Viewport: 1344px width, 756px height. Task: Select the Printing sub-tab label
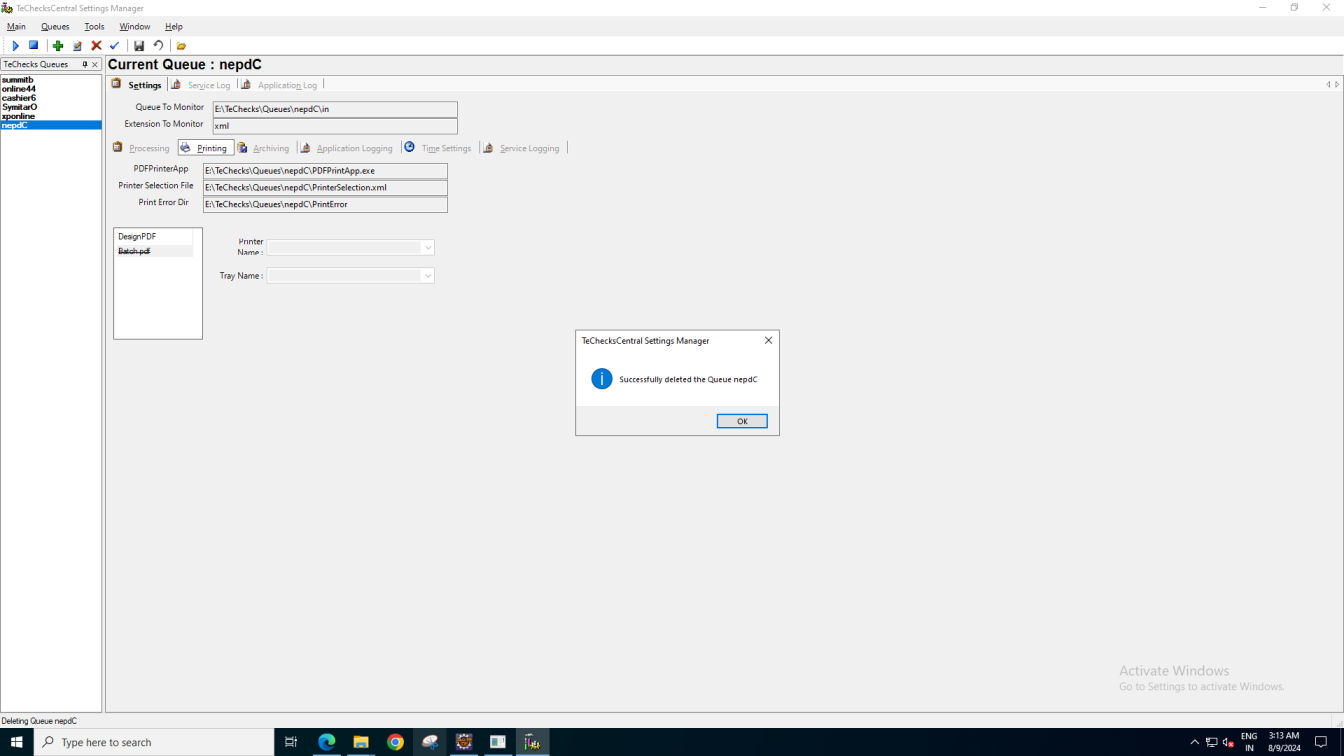[x=211, y=148]
